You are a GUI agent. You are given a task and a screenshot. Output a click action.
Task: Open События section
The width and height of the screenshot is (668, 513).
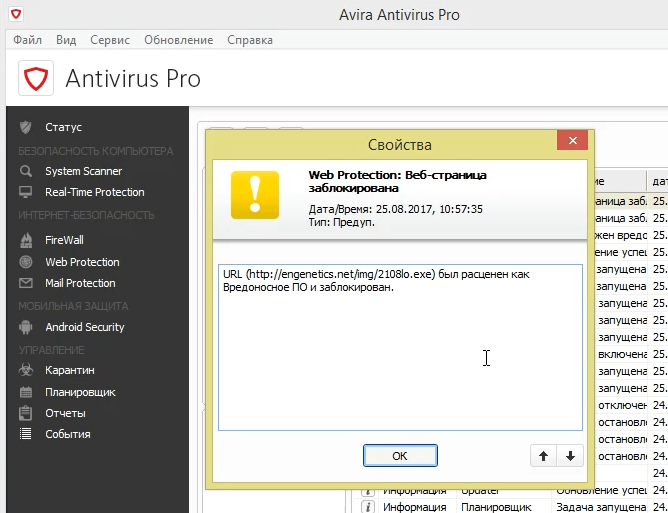click(68, 434)
